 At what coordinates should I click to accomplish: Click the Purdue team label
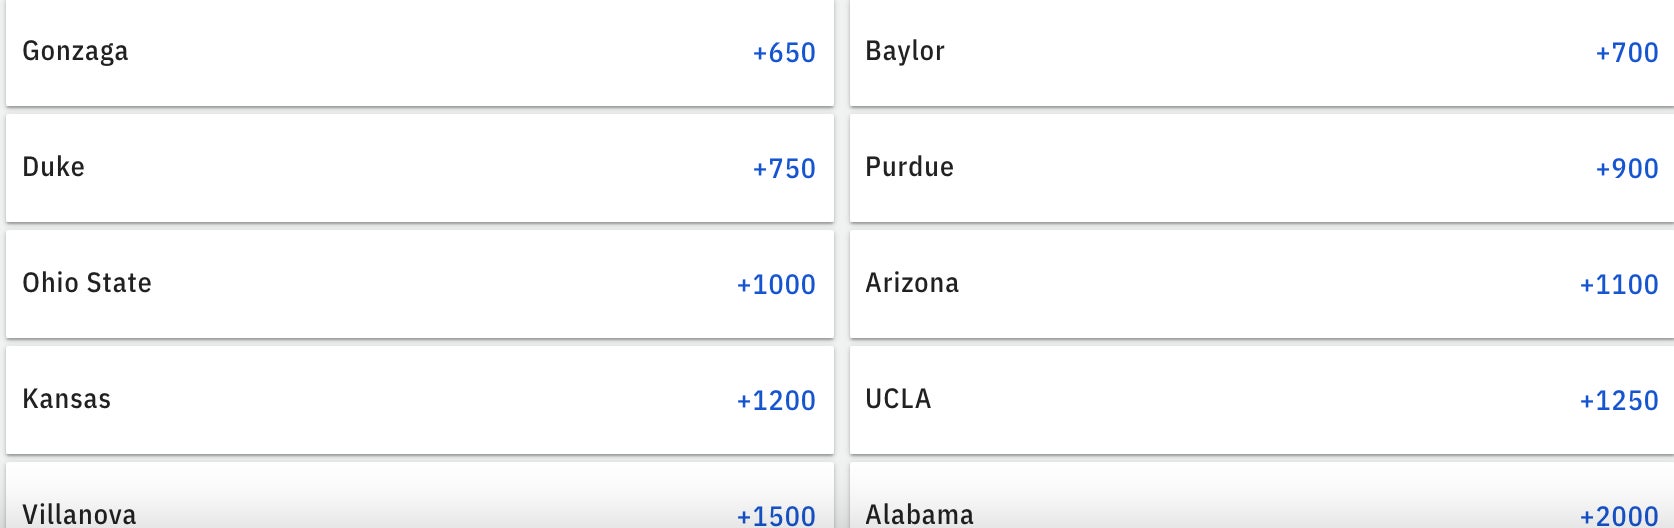point(910,167)
